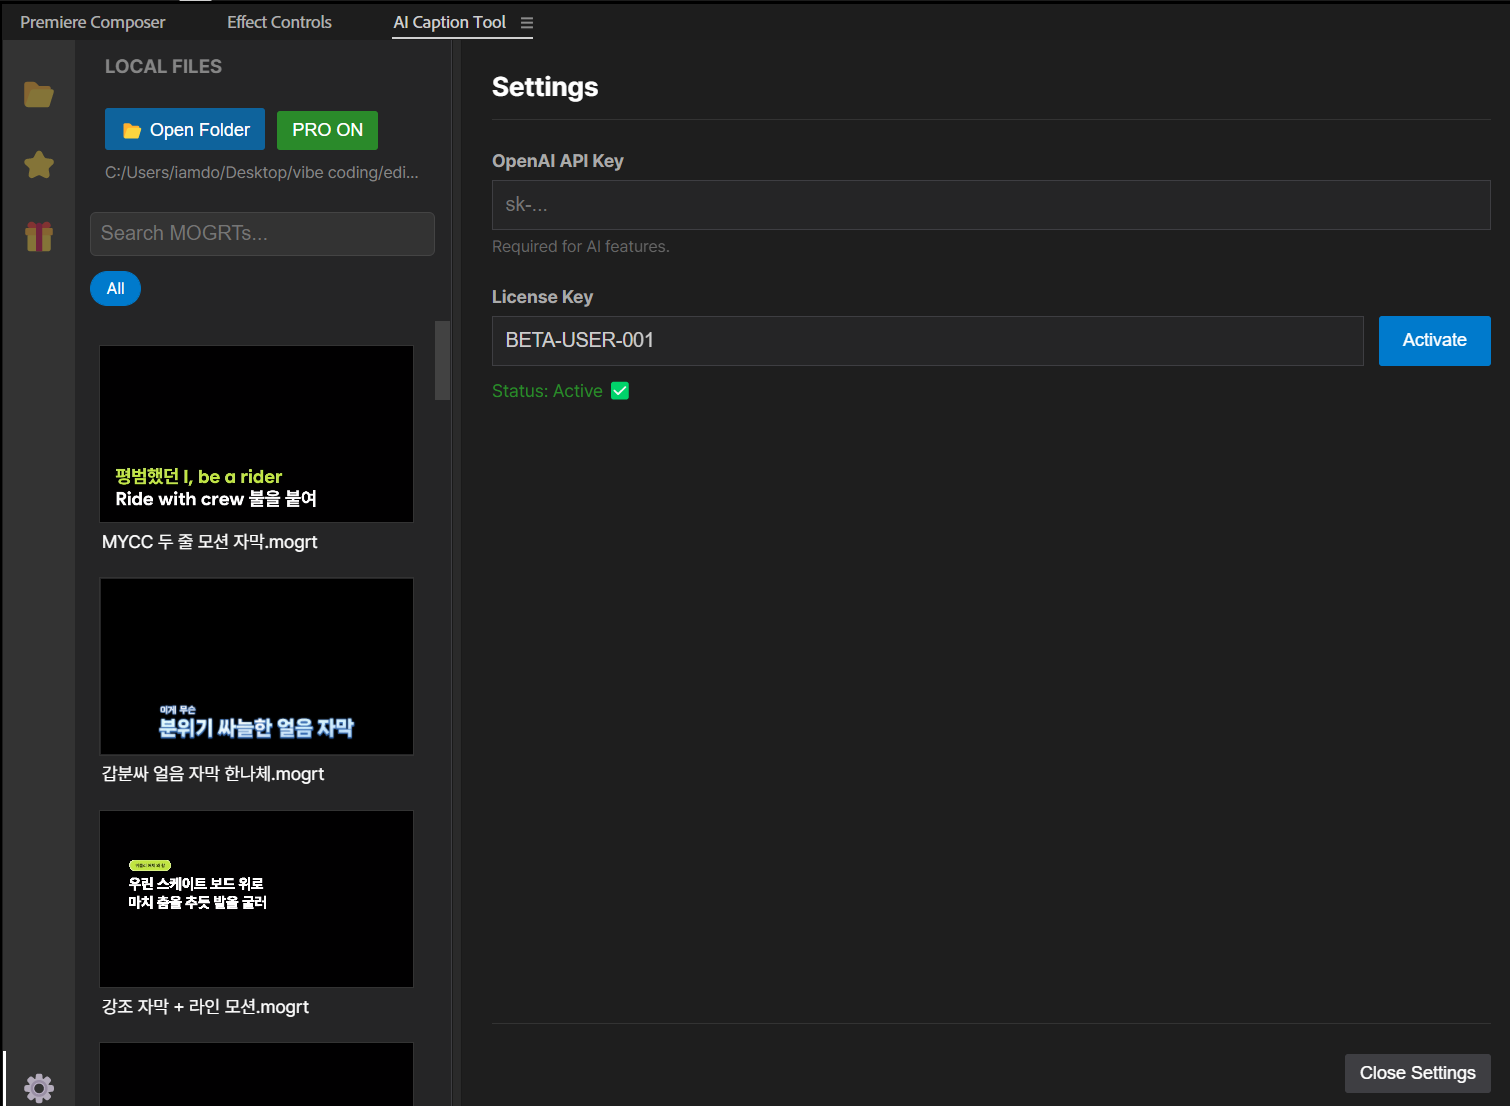This screenshot has width=1510, height=1106.
Task: Click the License Key input field
Action: point(927,341)
